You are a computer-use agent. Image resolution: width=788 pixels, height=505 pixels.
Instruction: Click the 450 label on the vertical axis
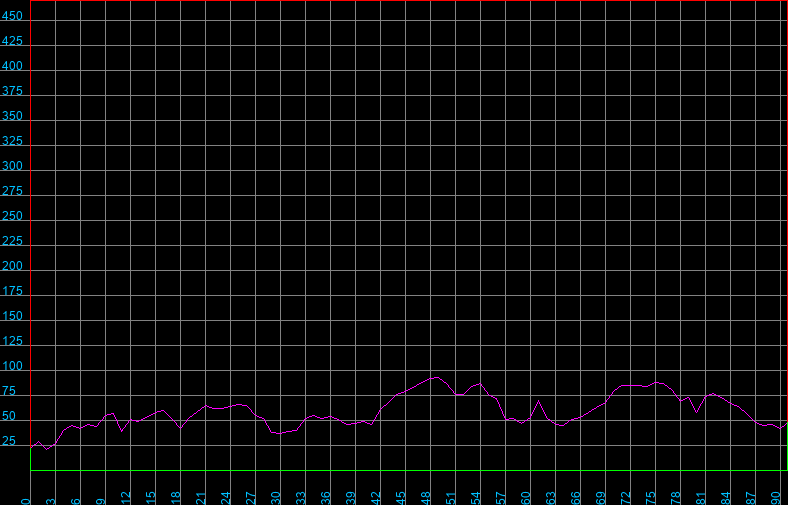tap(12, 16)
